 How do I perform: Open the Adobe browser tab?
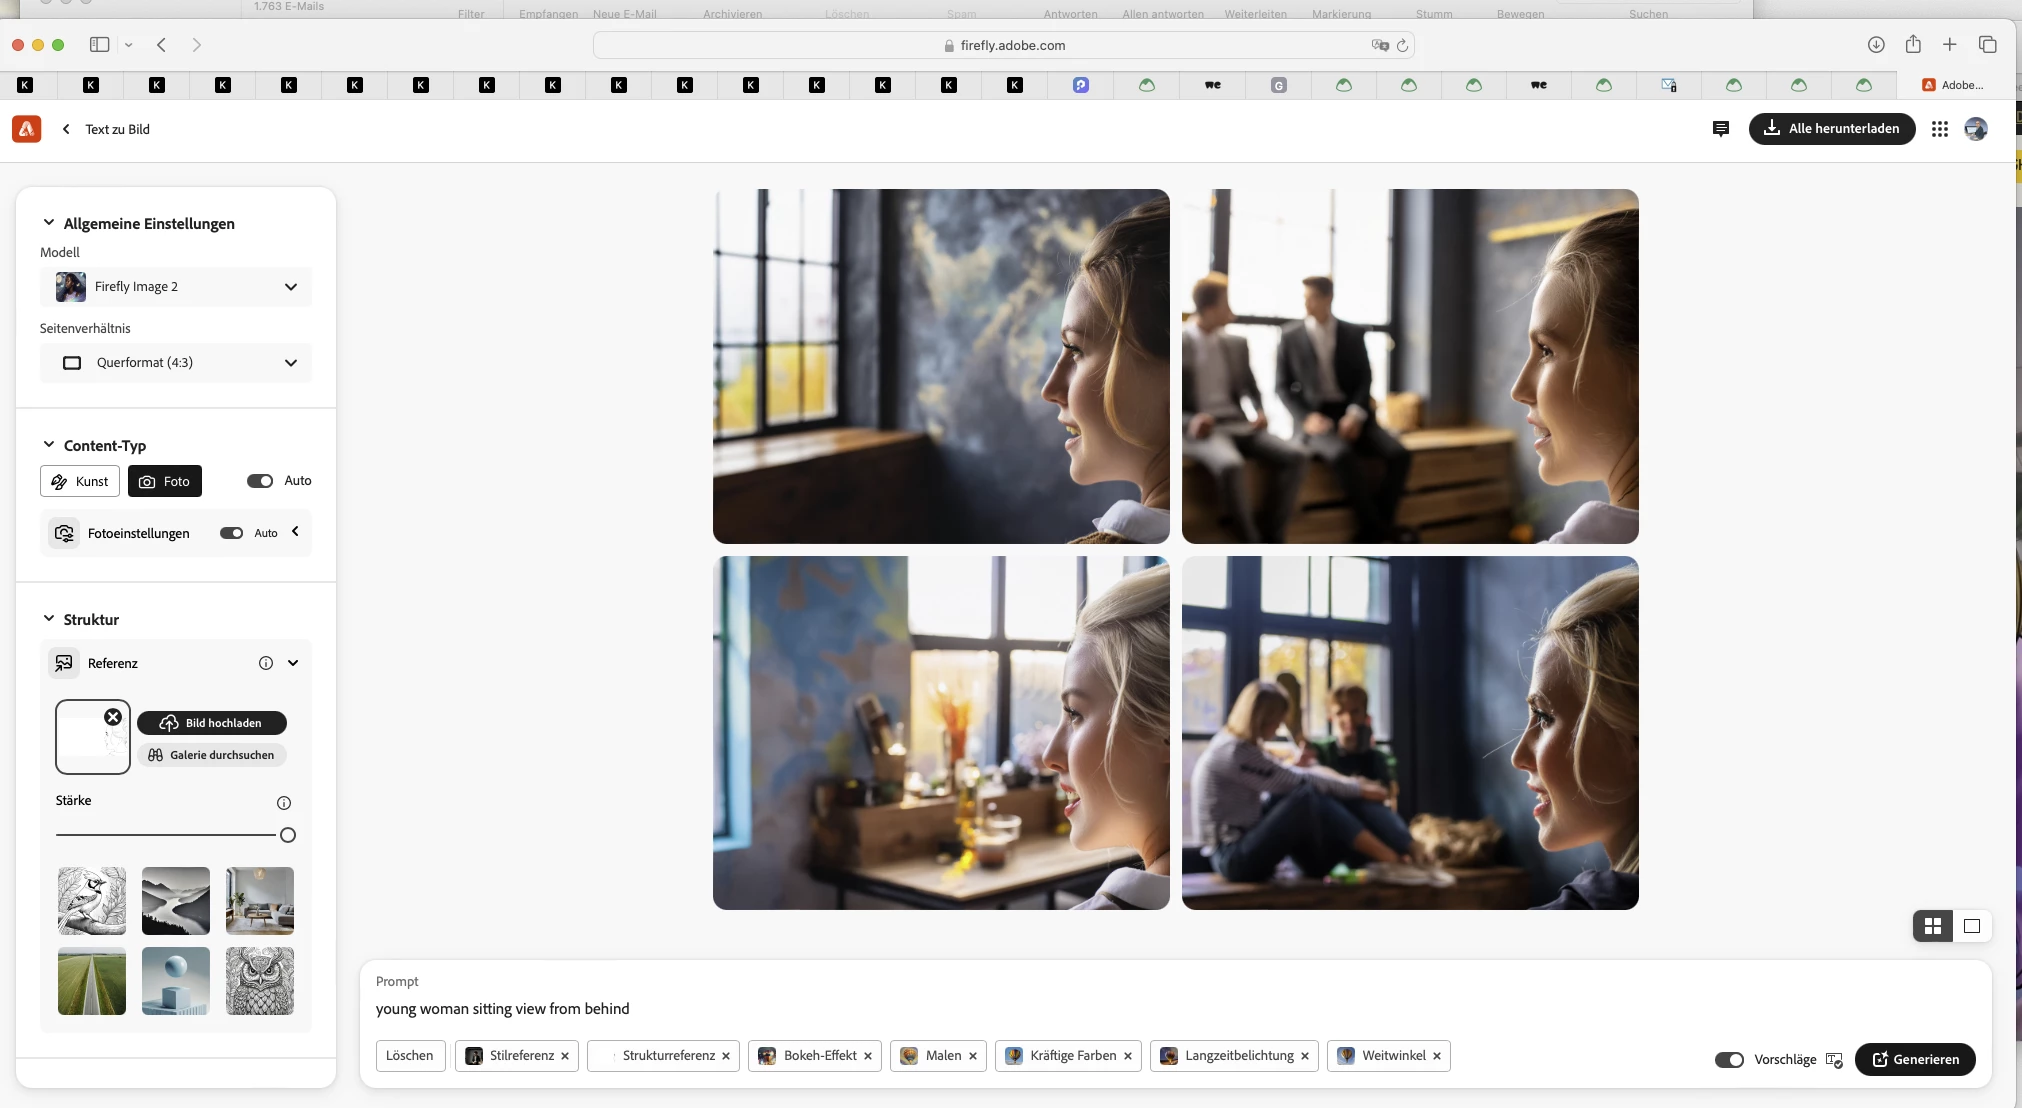1953,85
